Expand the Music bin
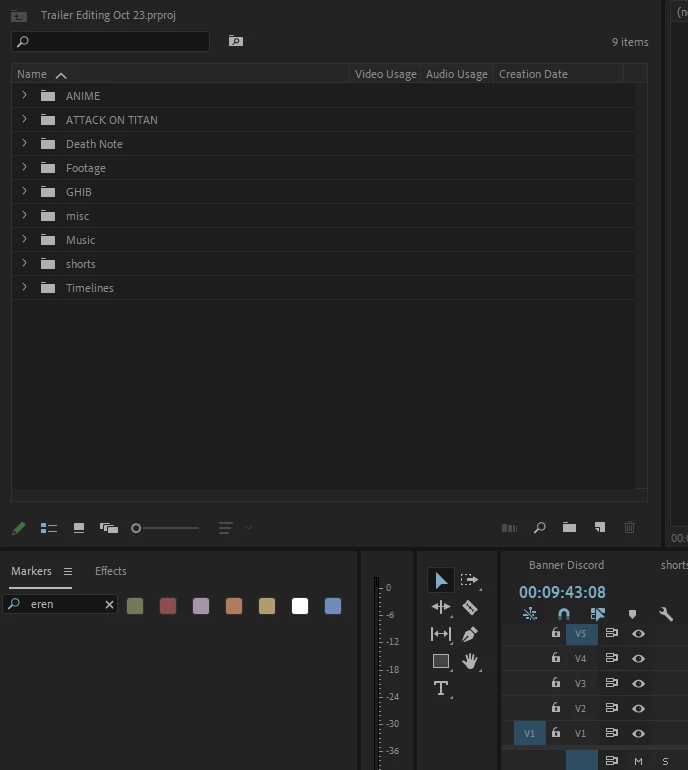The image size is (688, 770). tap(24, 240)
